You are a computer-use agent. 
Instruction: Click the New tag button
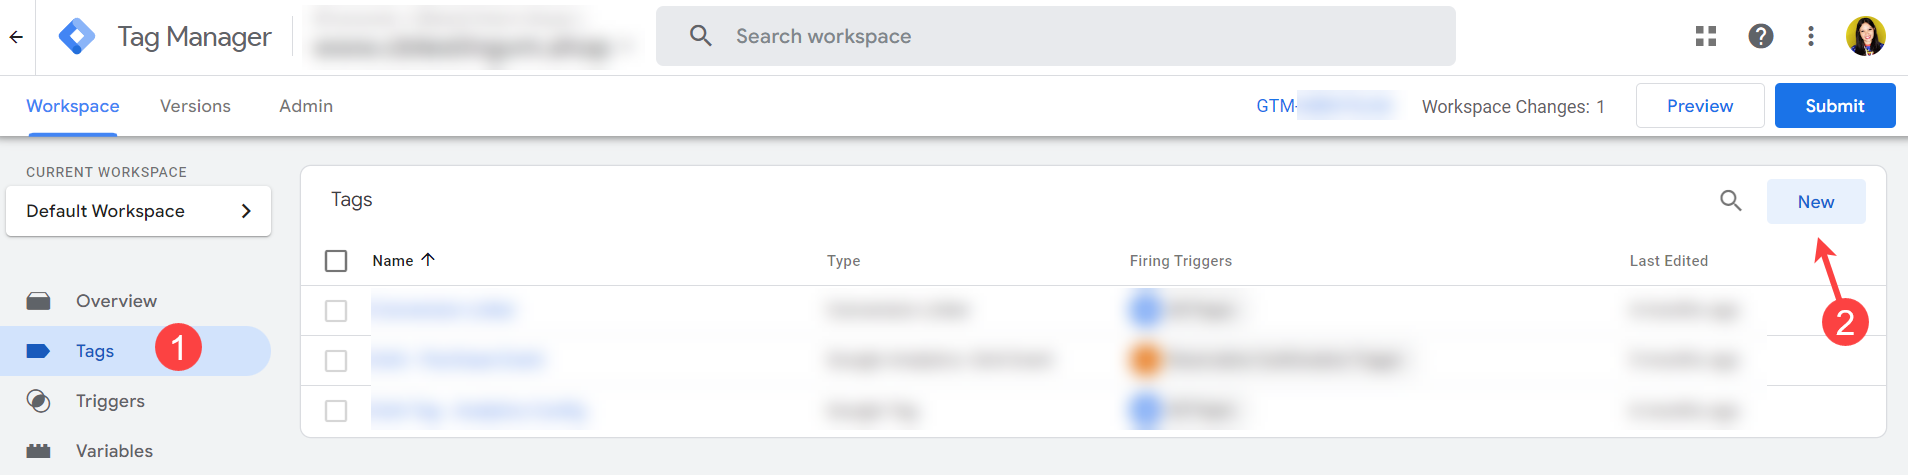pyautogui.click(x=1815, y=202)
